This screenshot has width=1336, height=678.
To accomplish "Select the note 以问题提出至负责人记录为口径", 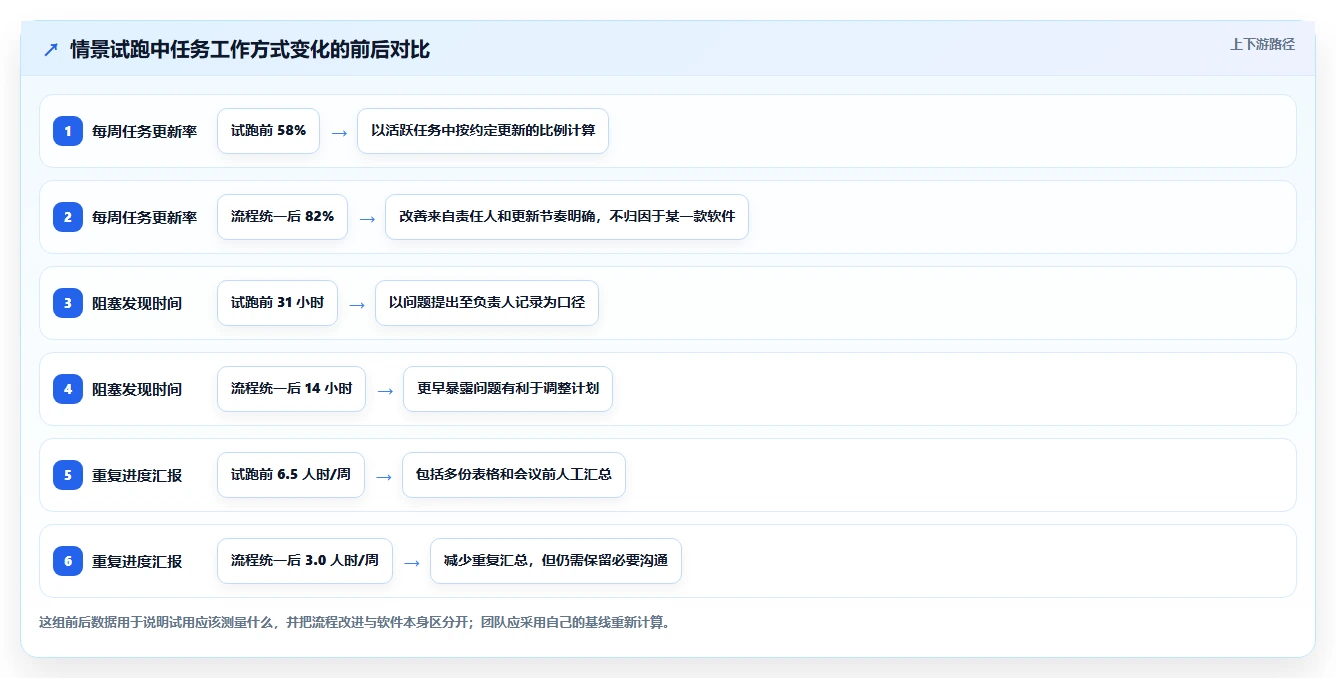I will point(487,303).
